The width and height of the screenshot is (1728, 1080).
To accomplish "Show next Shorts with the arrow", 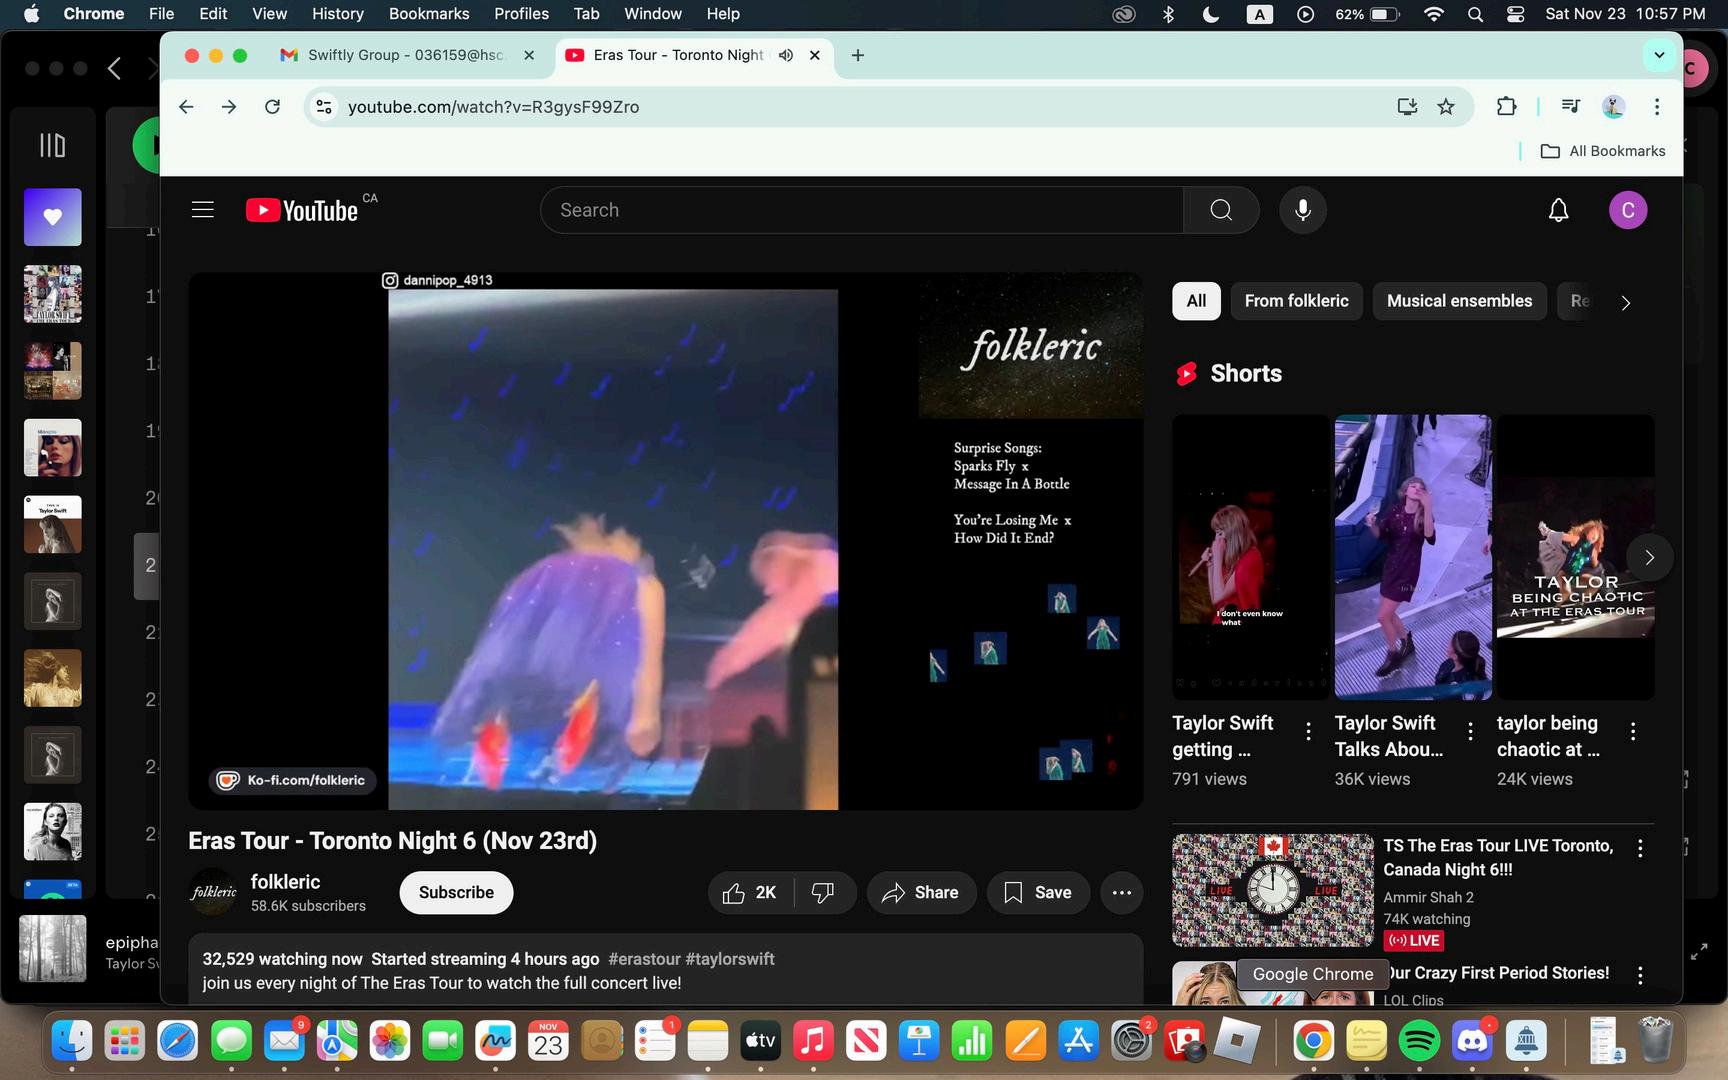I will pos(1650,557).
